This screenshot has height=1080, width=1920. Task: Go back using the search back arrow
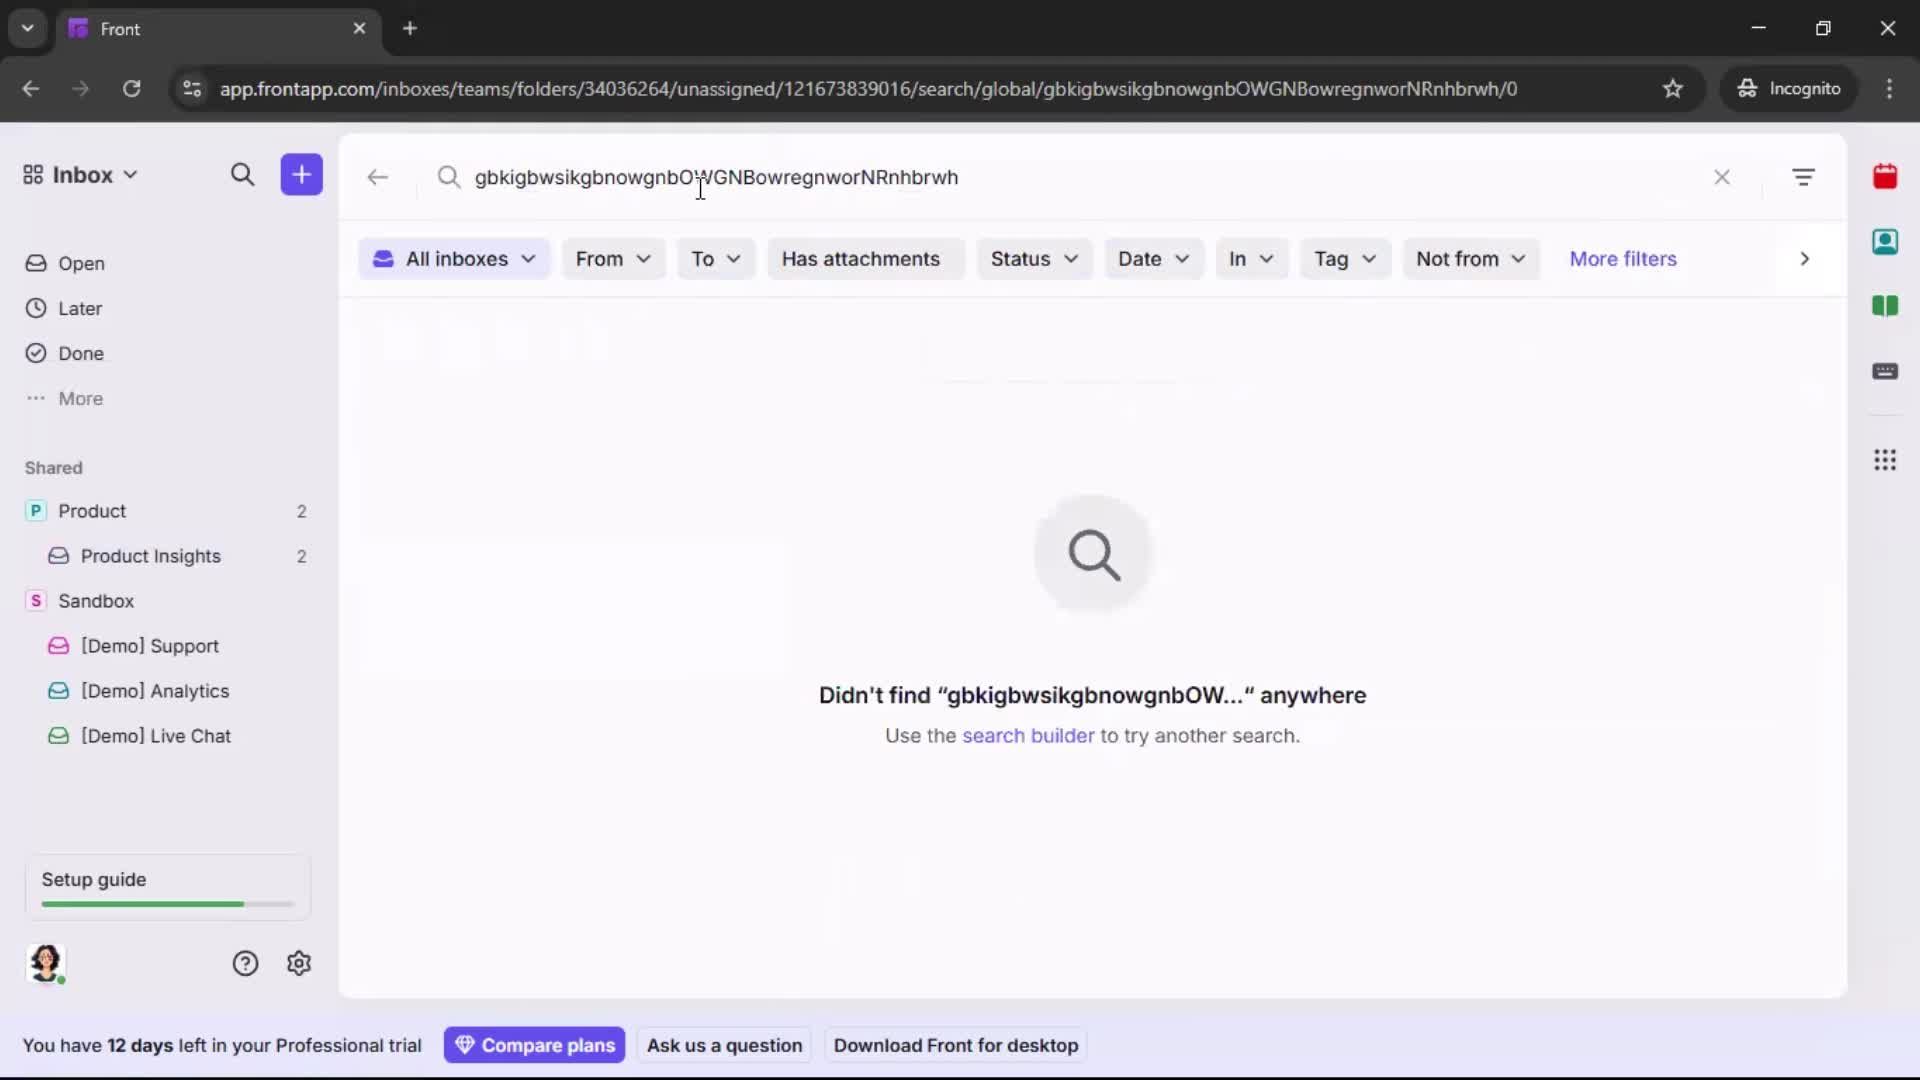pos(378,177)
